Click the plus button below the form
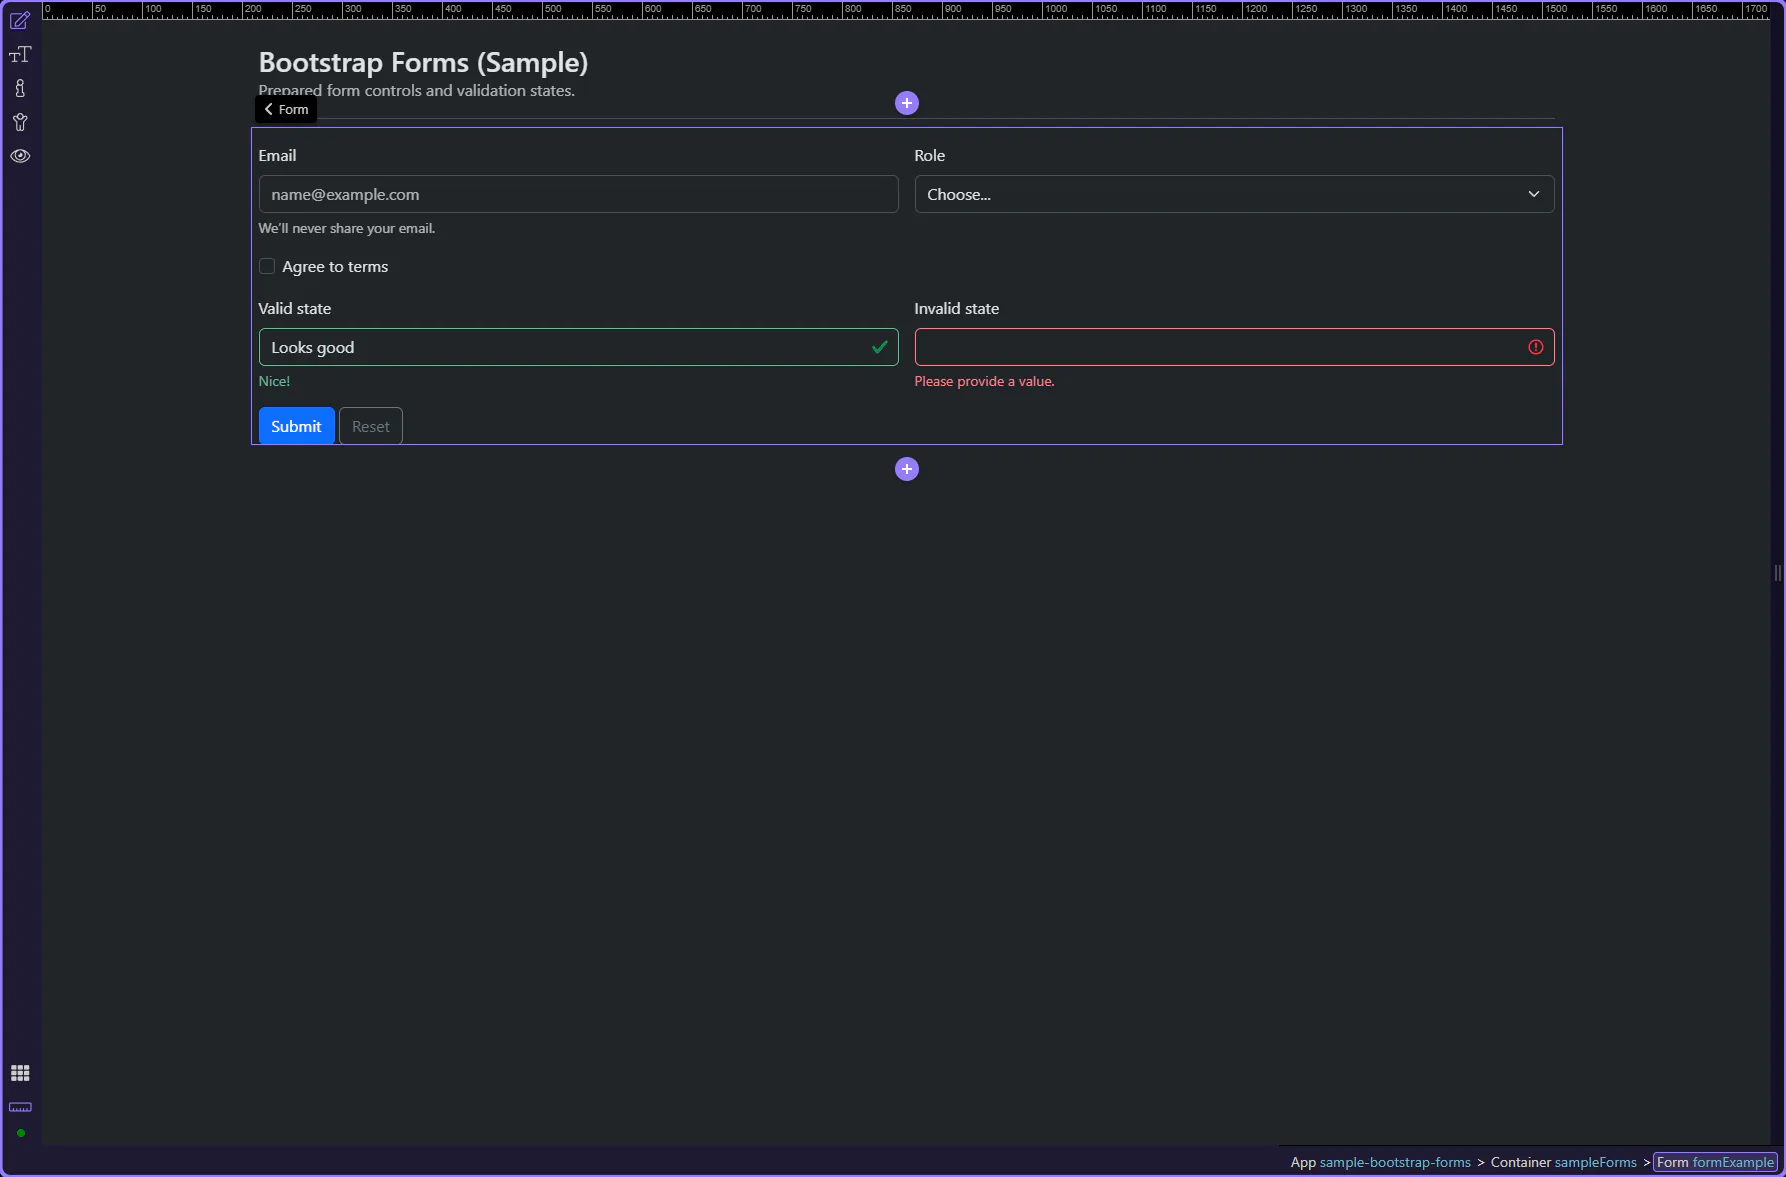 click(x=906, y=469)
